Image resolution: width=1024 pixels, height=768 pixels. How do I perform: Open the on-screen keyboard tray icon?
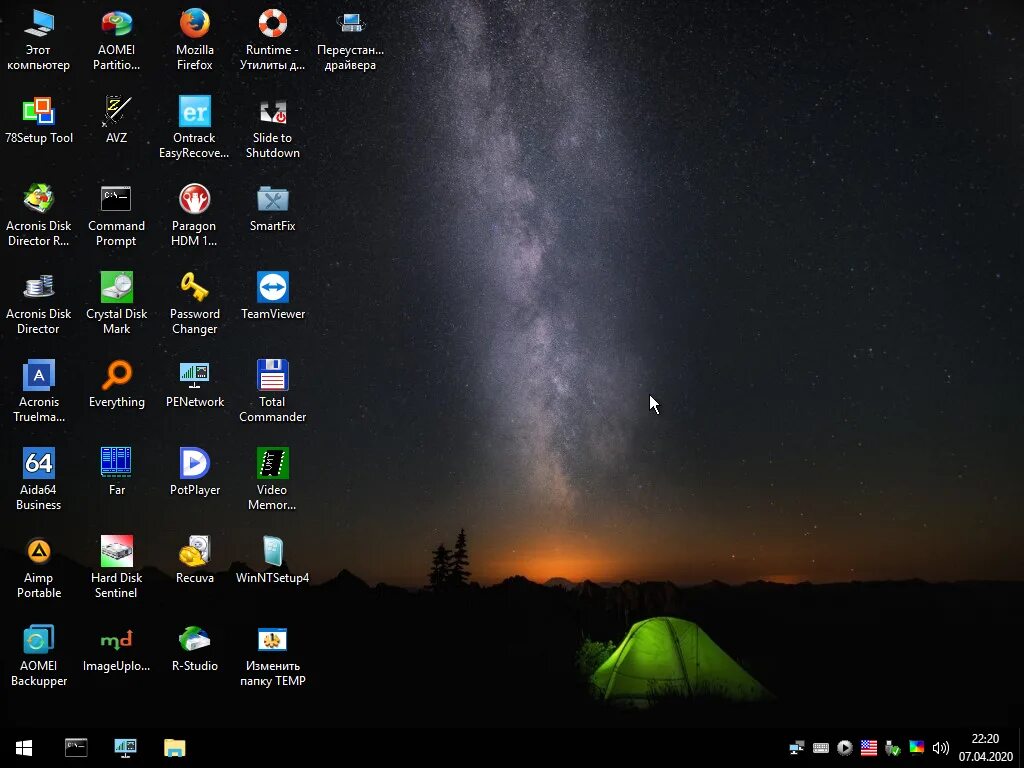[821, 748]
